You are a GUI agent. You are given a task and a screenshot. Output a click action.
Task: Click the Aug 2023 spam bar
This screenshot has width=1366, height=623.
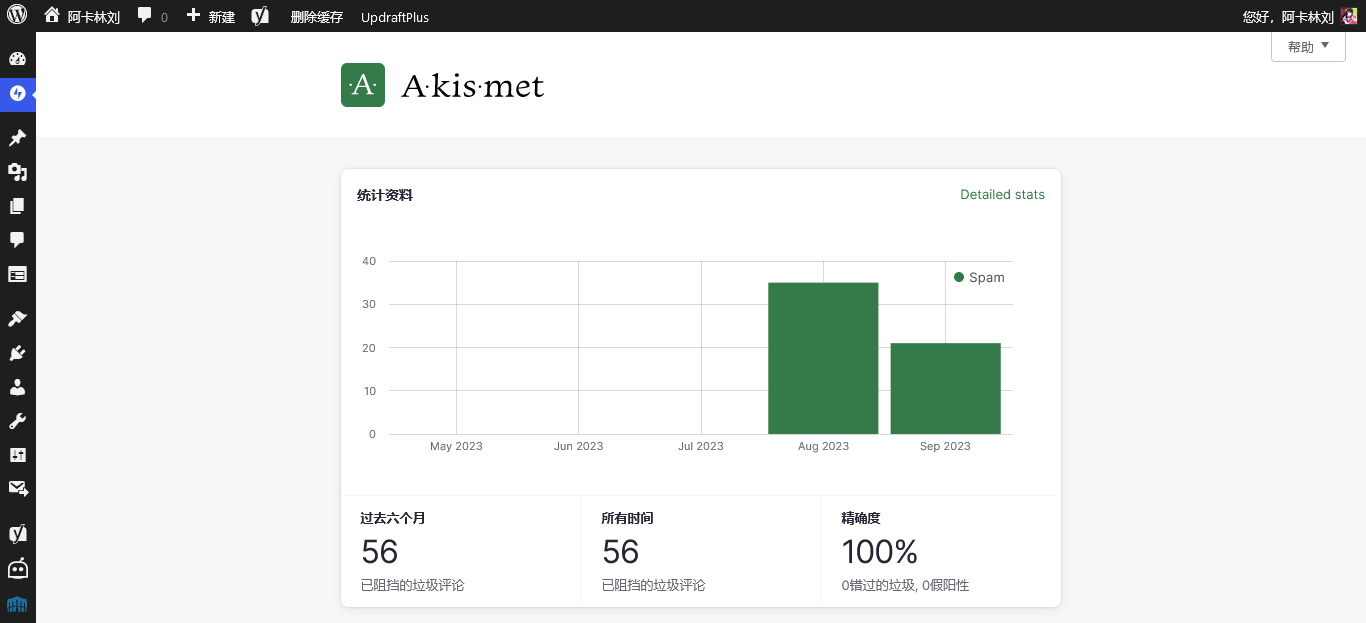click(x=823, y=358)
